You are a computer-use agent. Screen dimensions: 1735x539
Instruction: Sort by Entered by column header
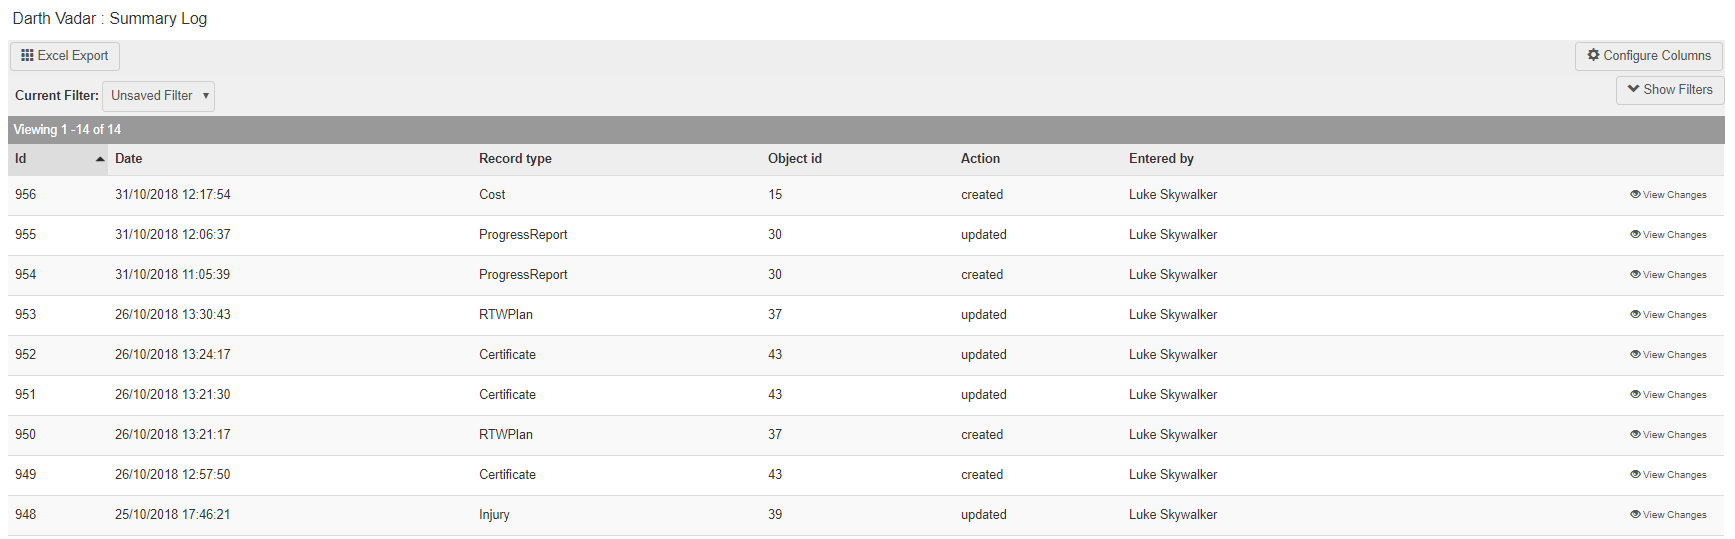[1161, 159]
